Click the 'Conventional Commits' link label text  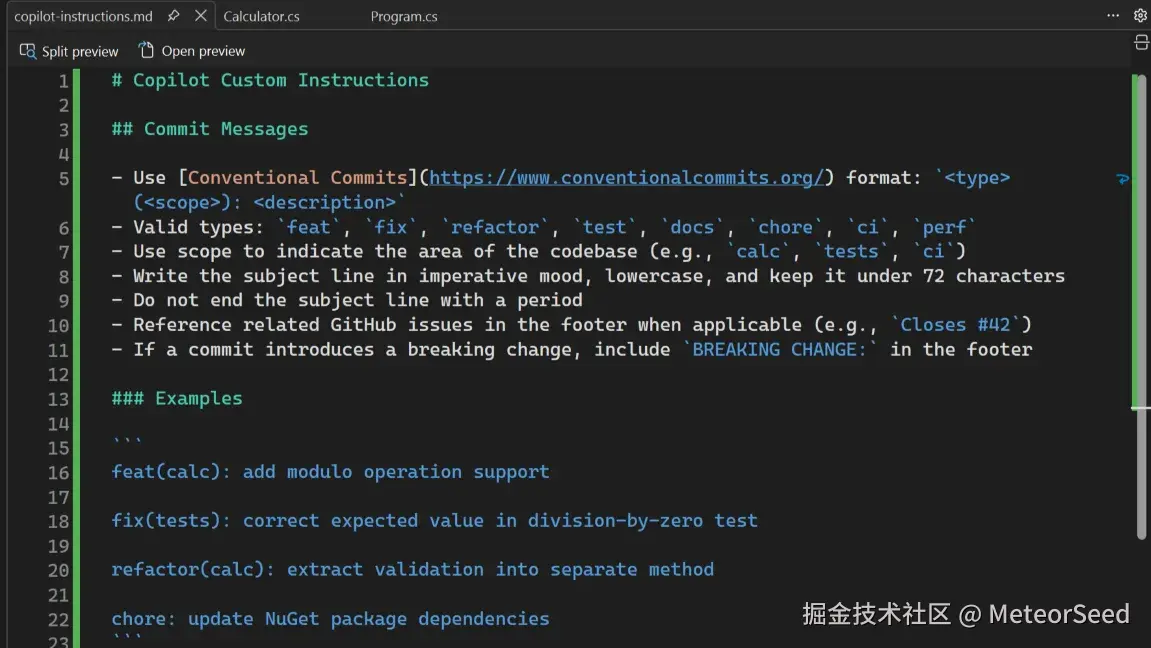297,178
